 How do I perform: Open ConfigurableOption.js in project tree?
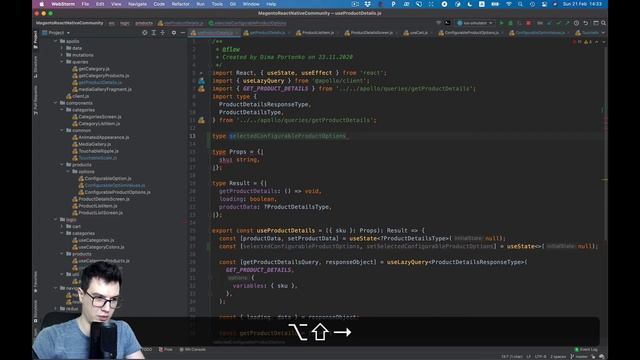[105, 179]
